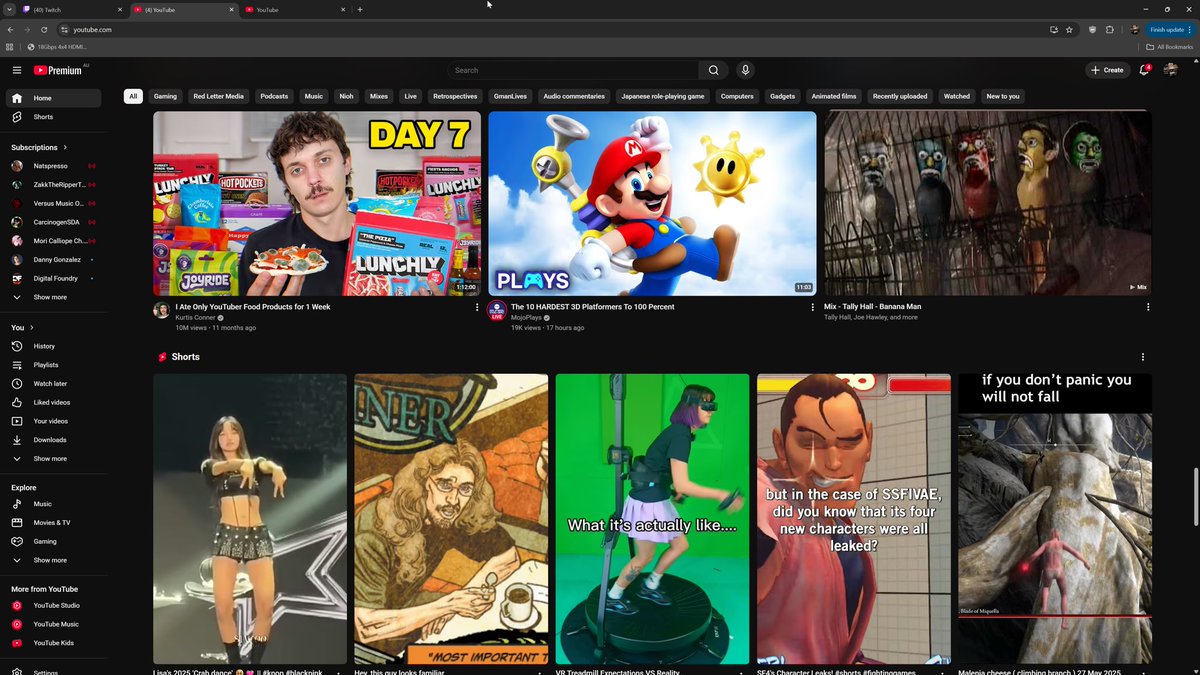Click the YouTube search field

[573, 70]
